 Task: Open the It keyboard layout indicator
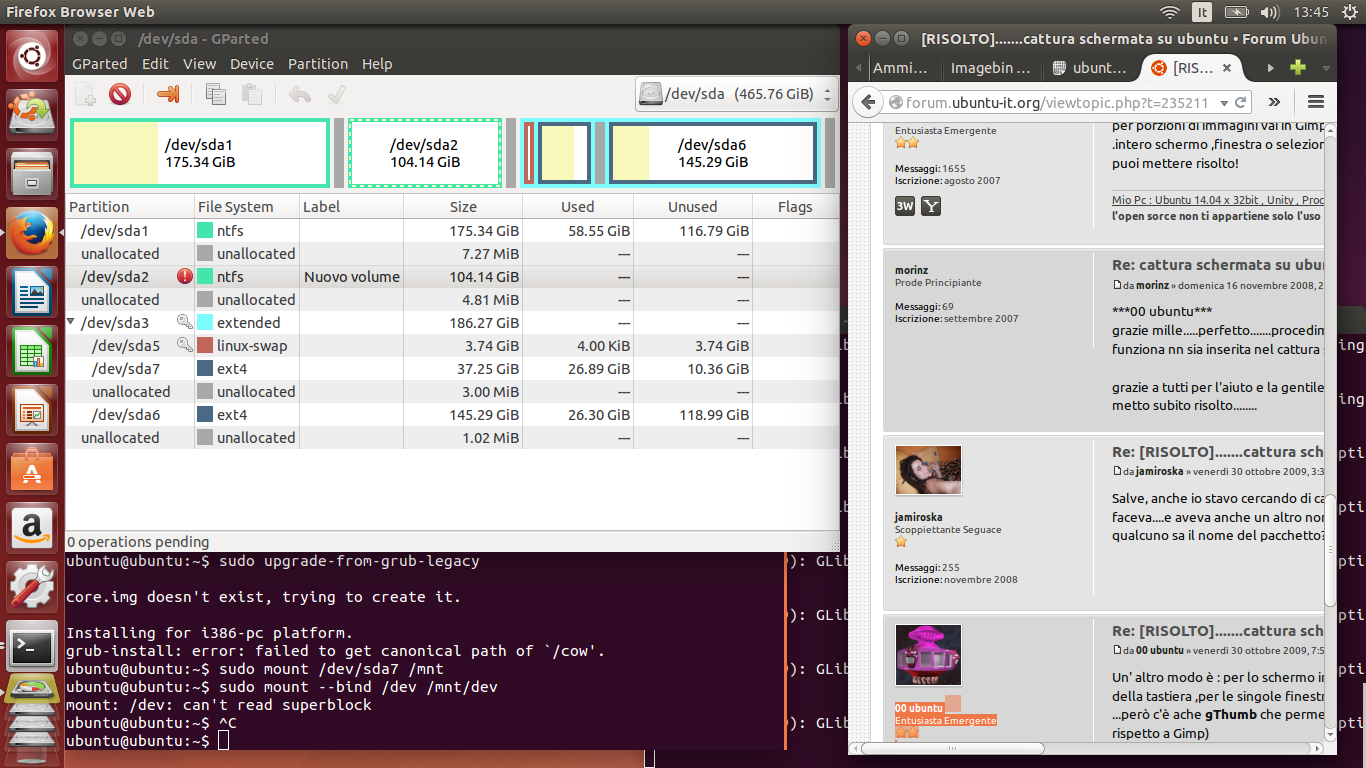coord(1202,12)
